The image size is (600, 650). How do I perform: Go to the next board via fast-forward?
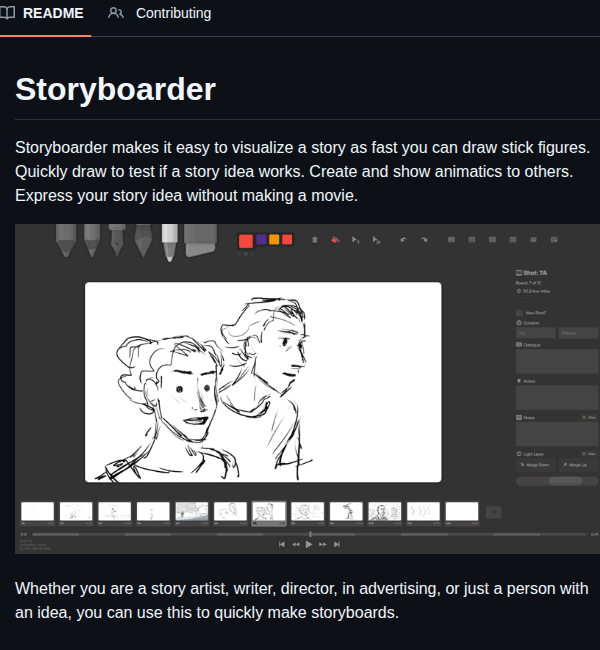(323, 544)
